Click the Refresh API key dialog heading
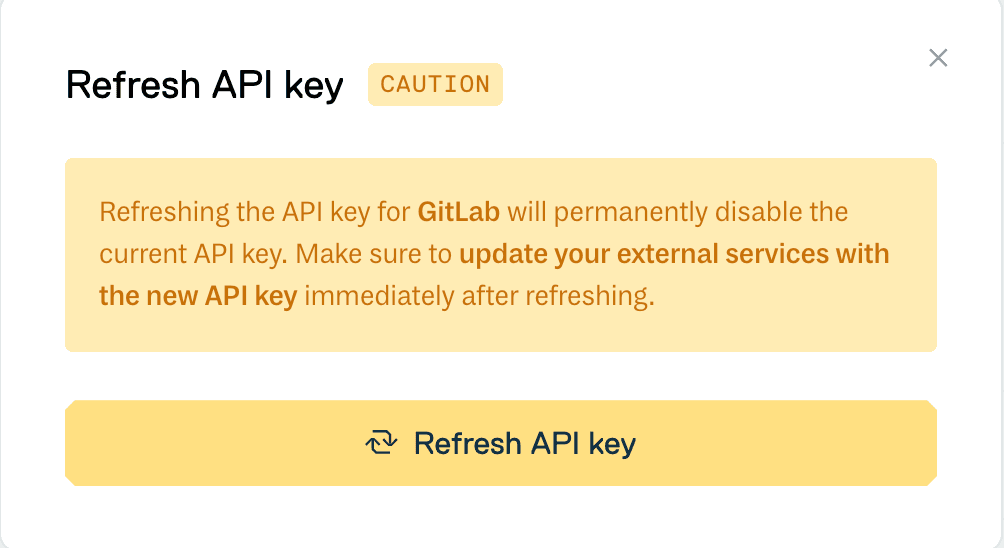Viewport: 1004px width, 548px height. coord(205,86)
